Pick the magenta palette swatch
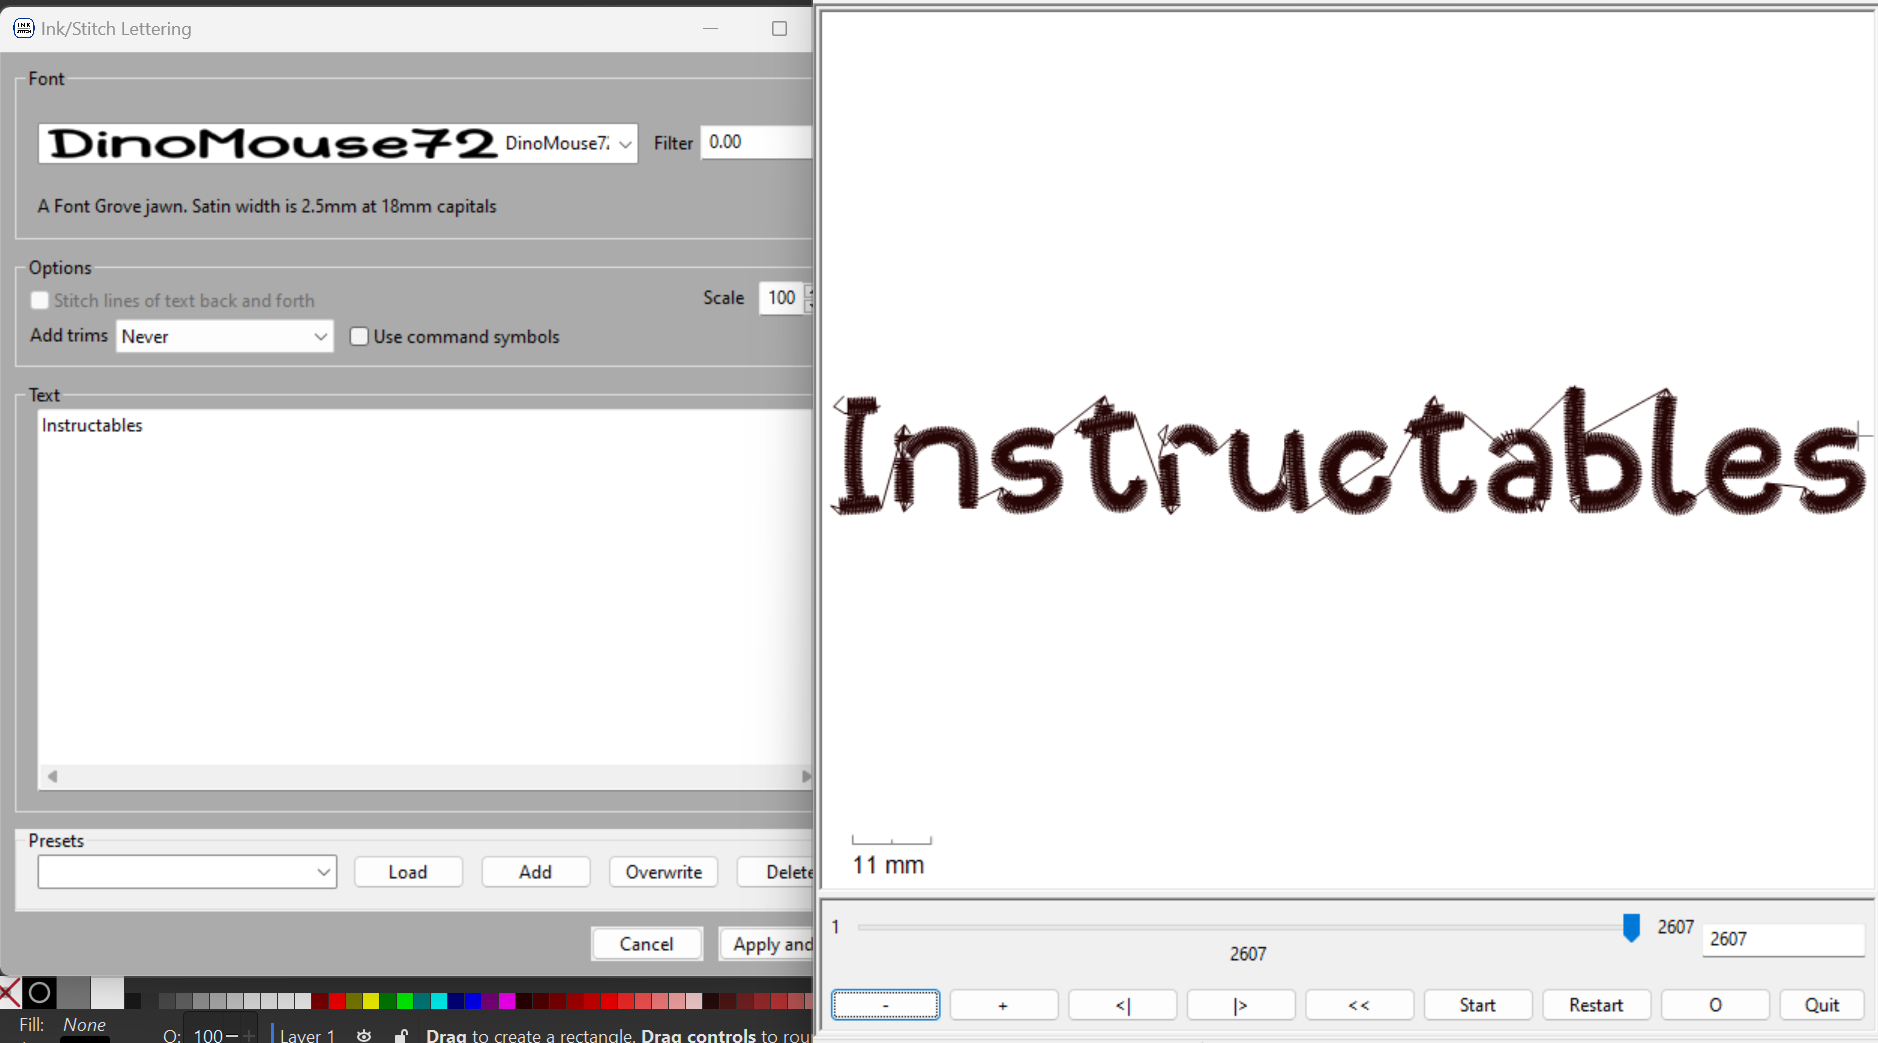The width and height of the screenshot is (1878, 1043). (x=507, y=1001)
